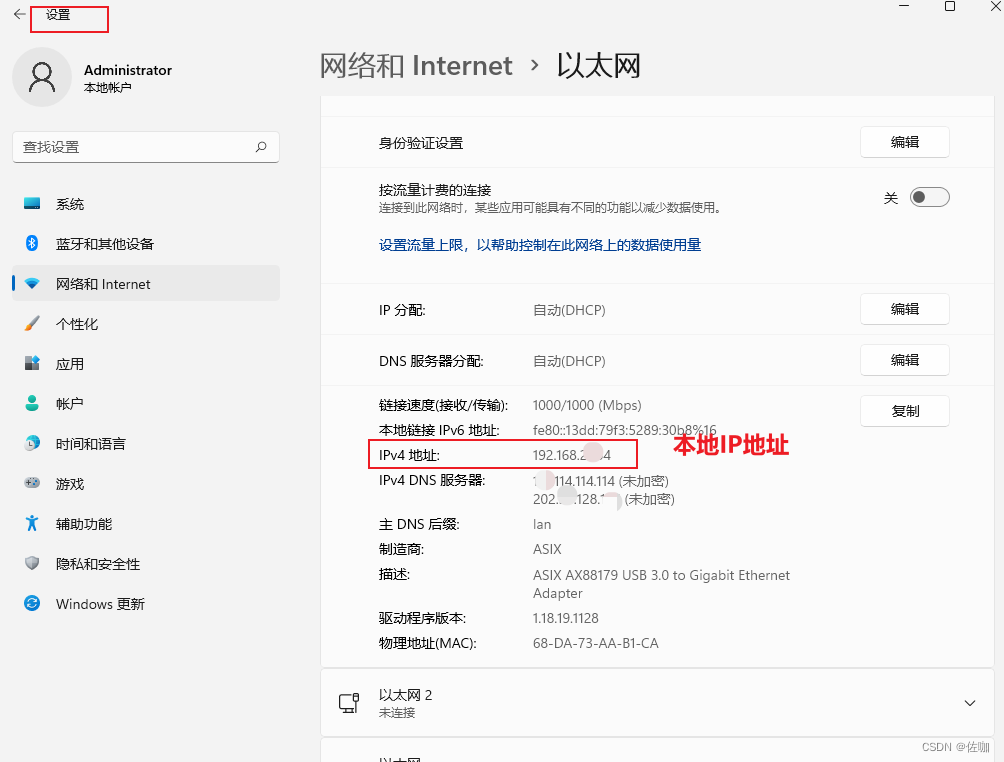Click the 复制 button for network details

coord(904,410)
